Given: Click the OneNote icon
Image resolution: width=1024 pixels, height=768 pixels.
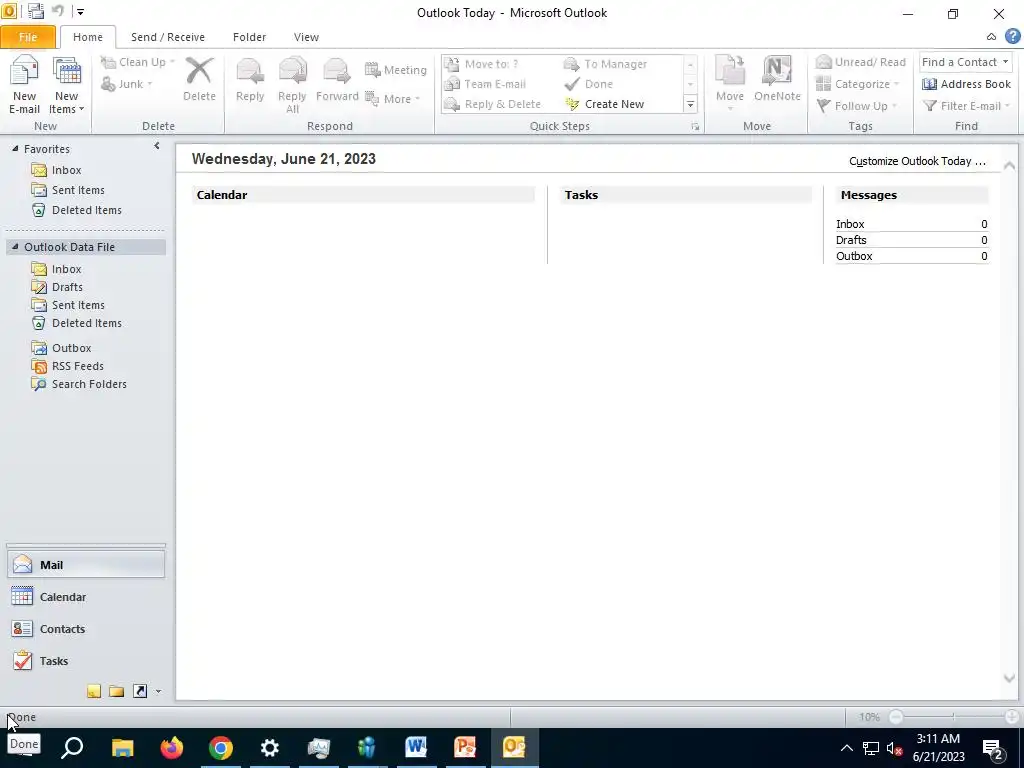Looking at the screenshot, I should click(776, 79).
